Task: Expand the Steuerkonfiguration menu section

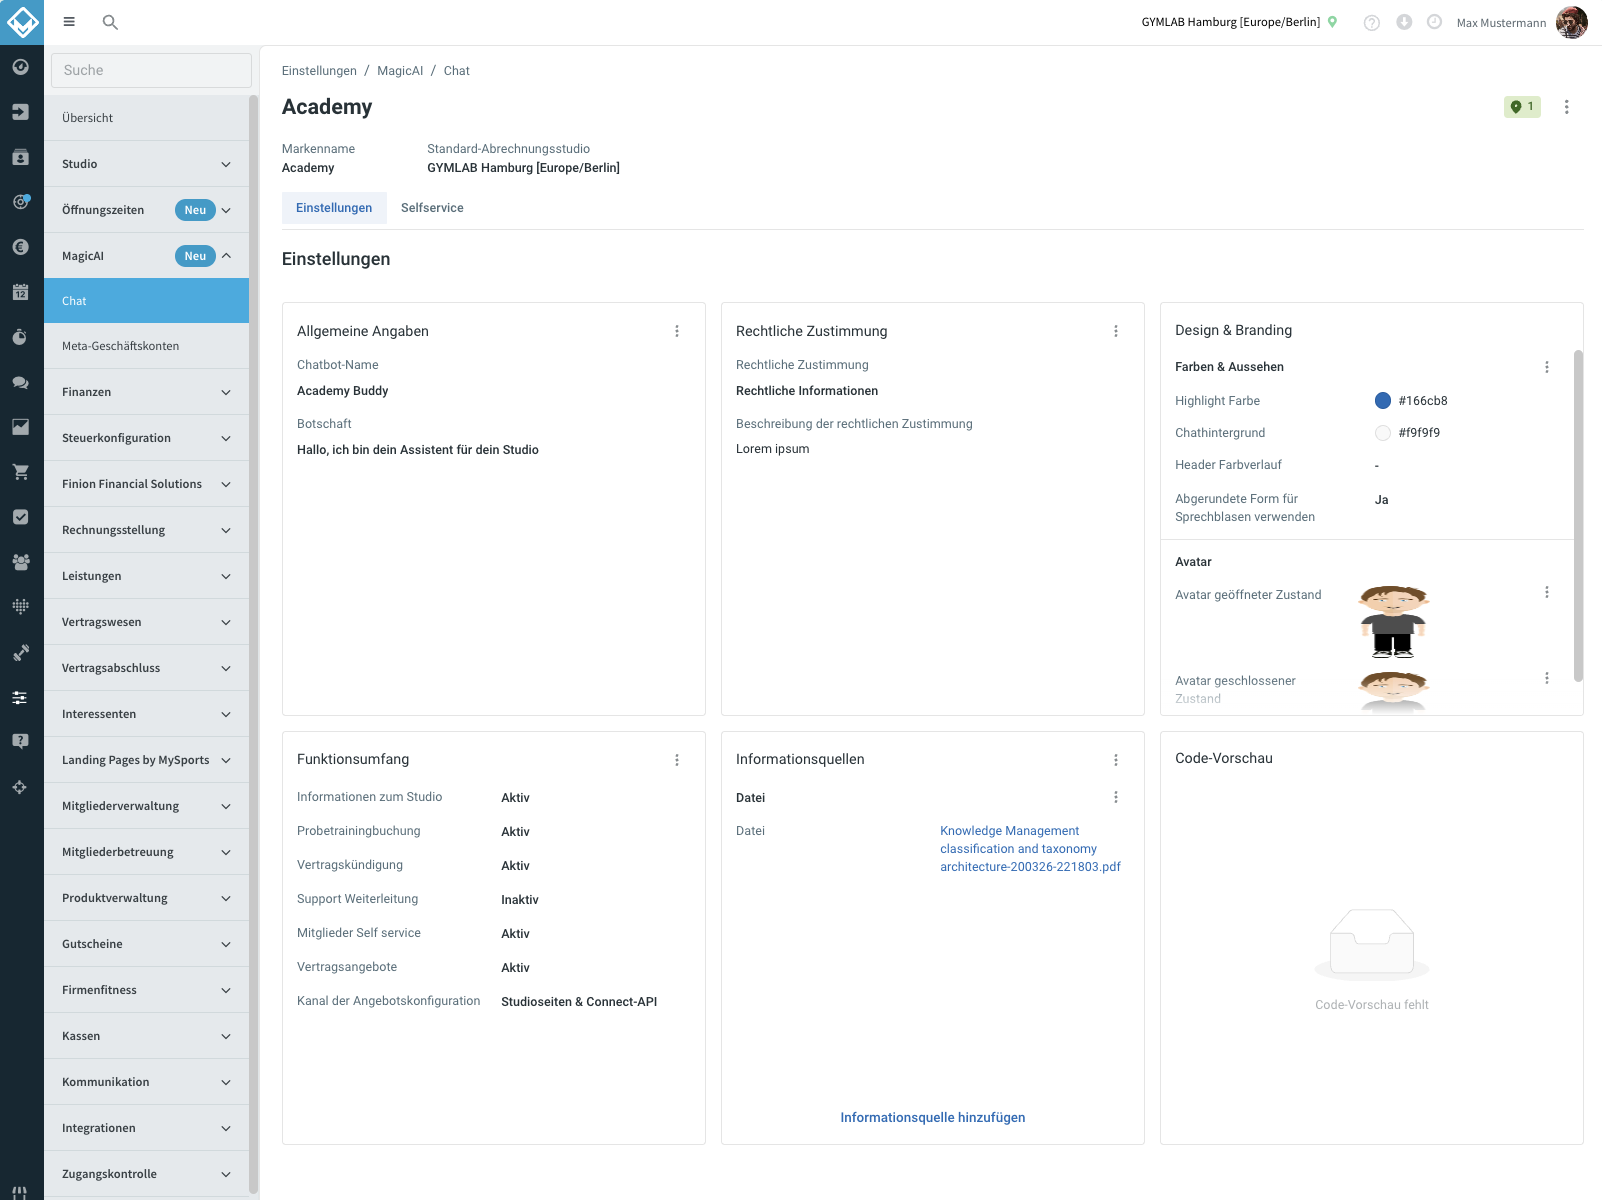Action: 146,438
